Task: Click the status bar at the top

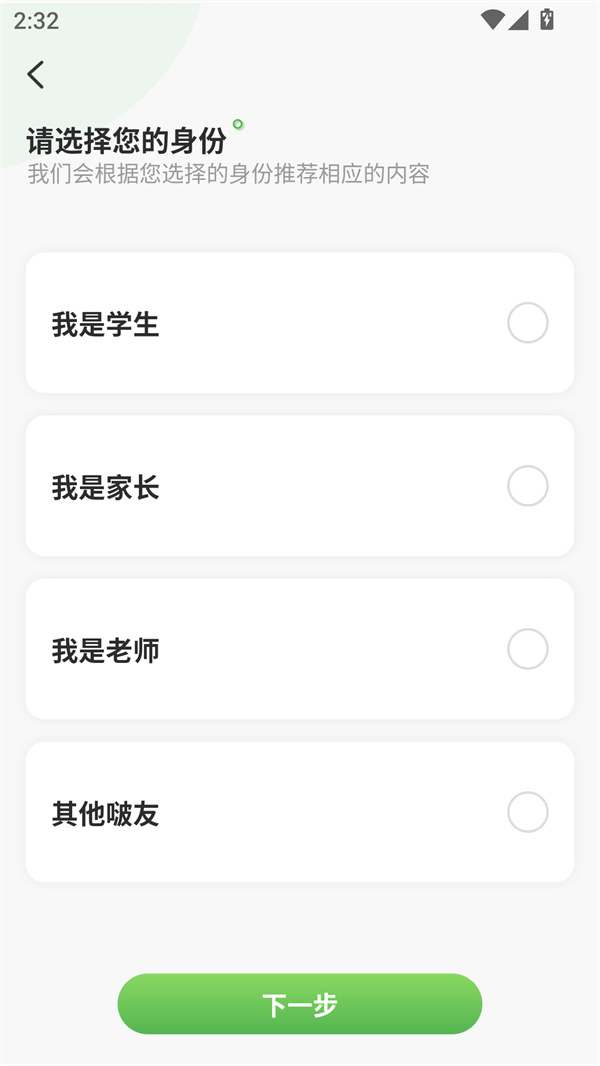Action: coord(299,18)
